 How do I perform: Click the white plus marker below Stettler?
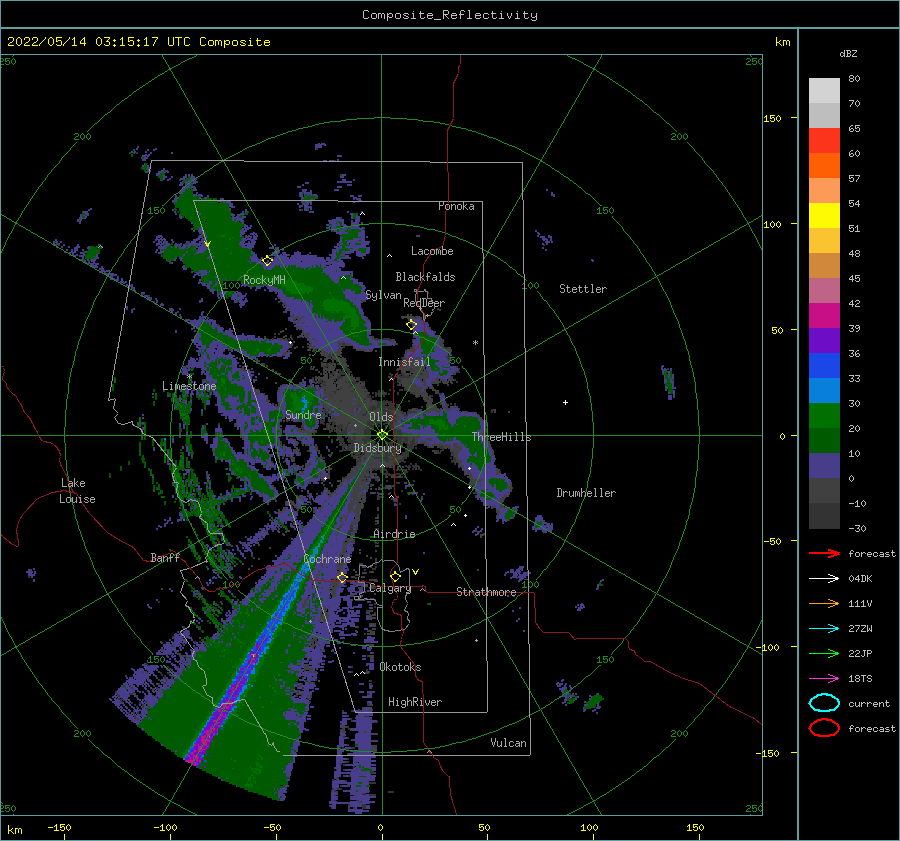[565, 402]
